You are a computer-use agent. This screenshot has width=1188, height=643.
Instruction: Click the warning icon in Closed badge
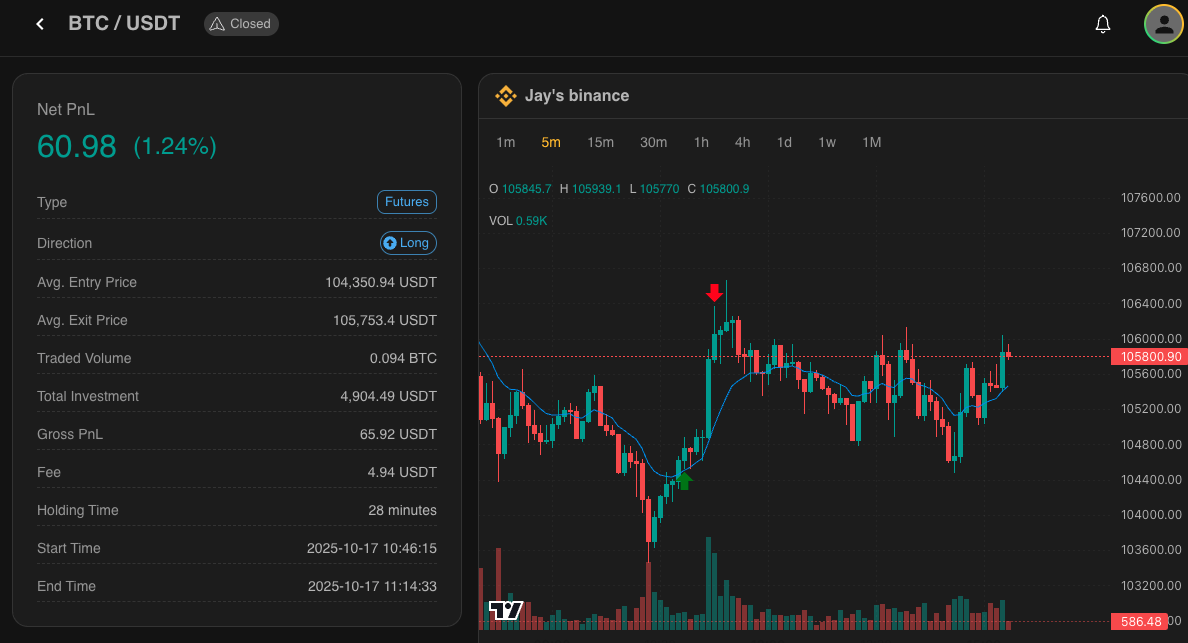click(x=217, y=24)
